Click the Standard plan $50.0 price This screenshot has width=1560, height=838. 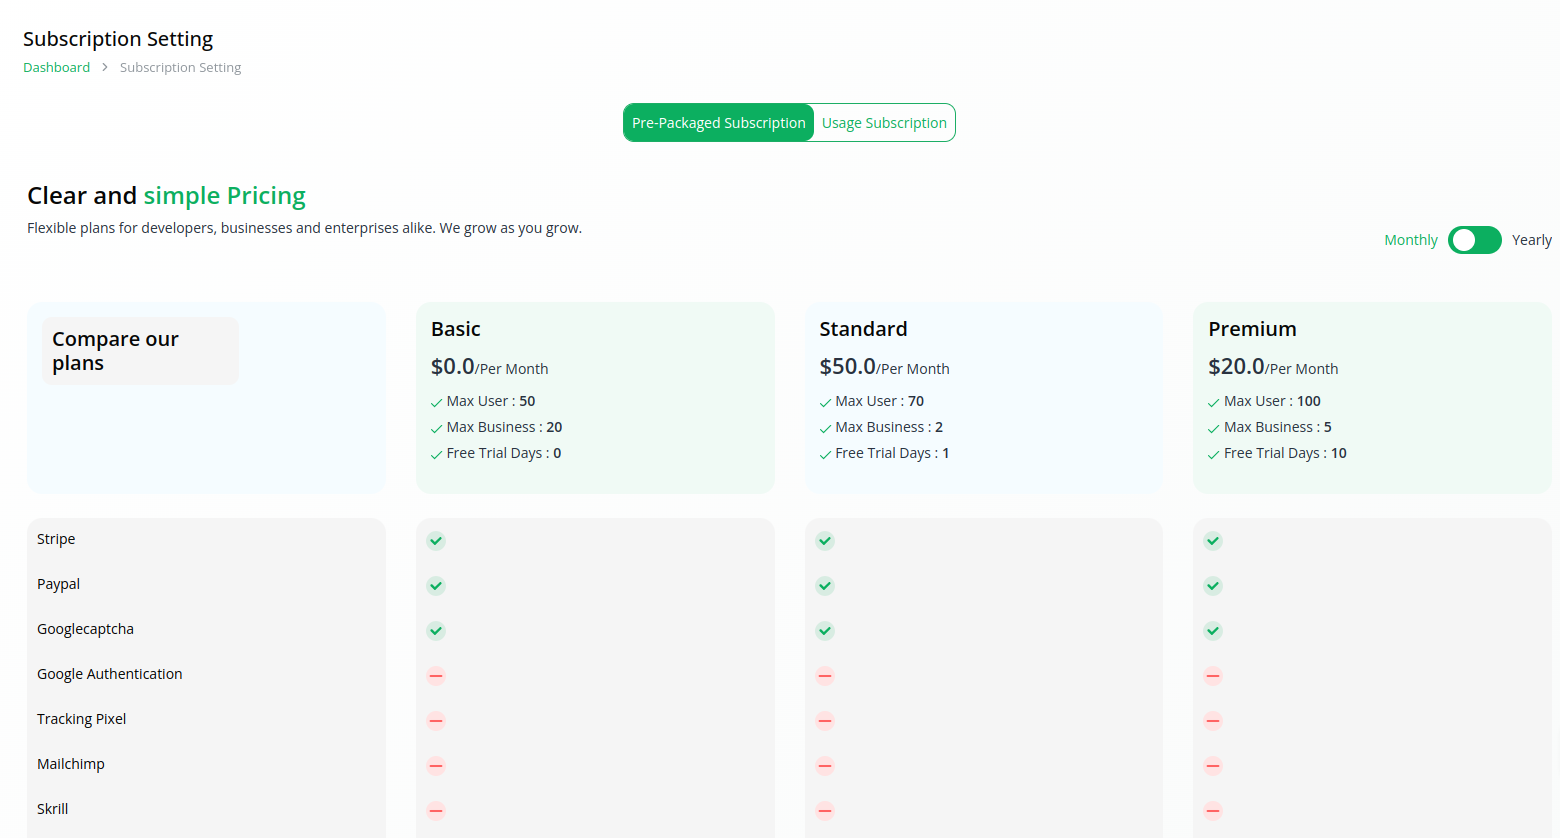(848, 367)
